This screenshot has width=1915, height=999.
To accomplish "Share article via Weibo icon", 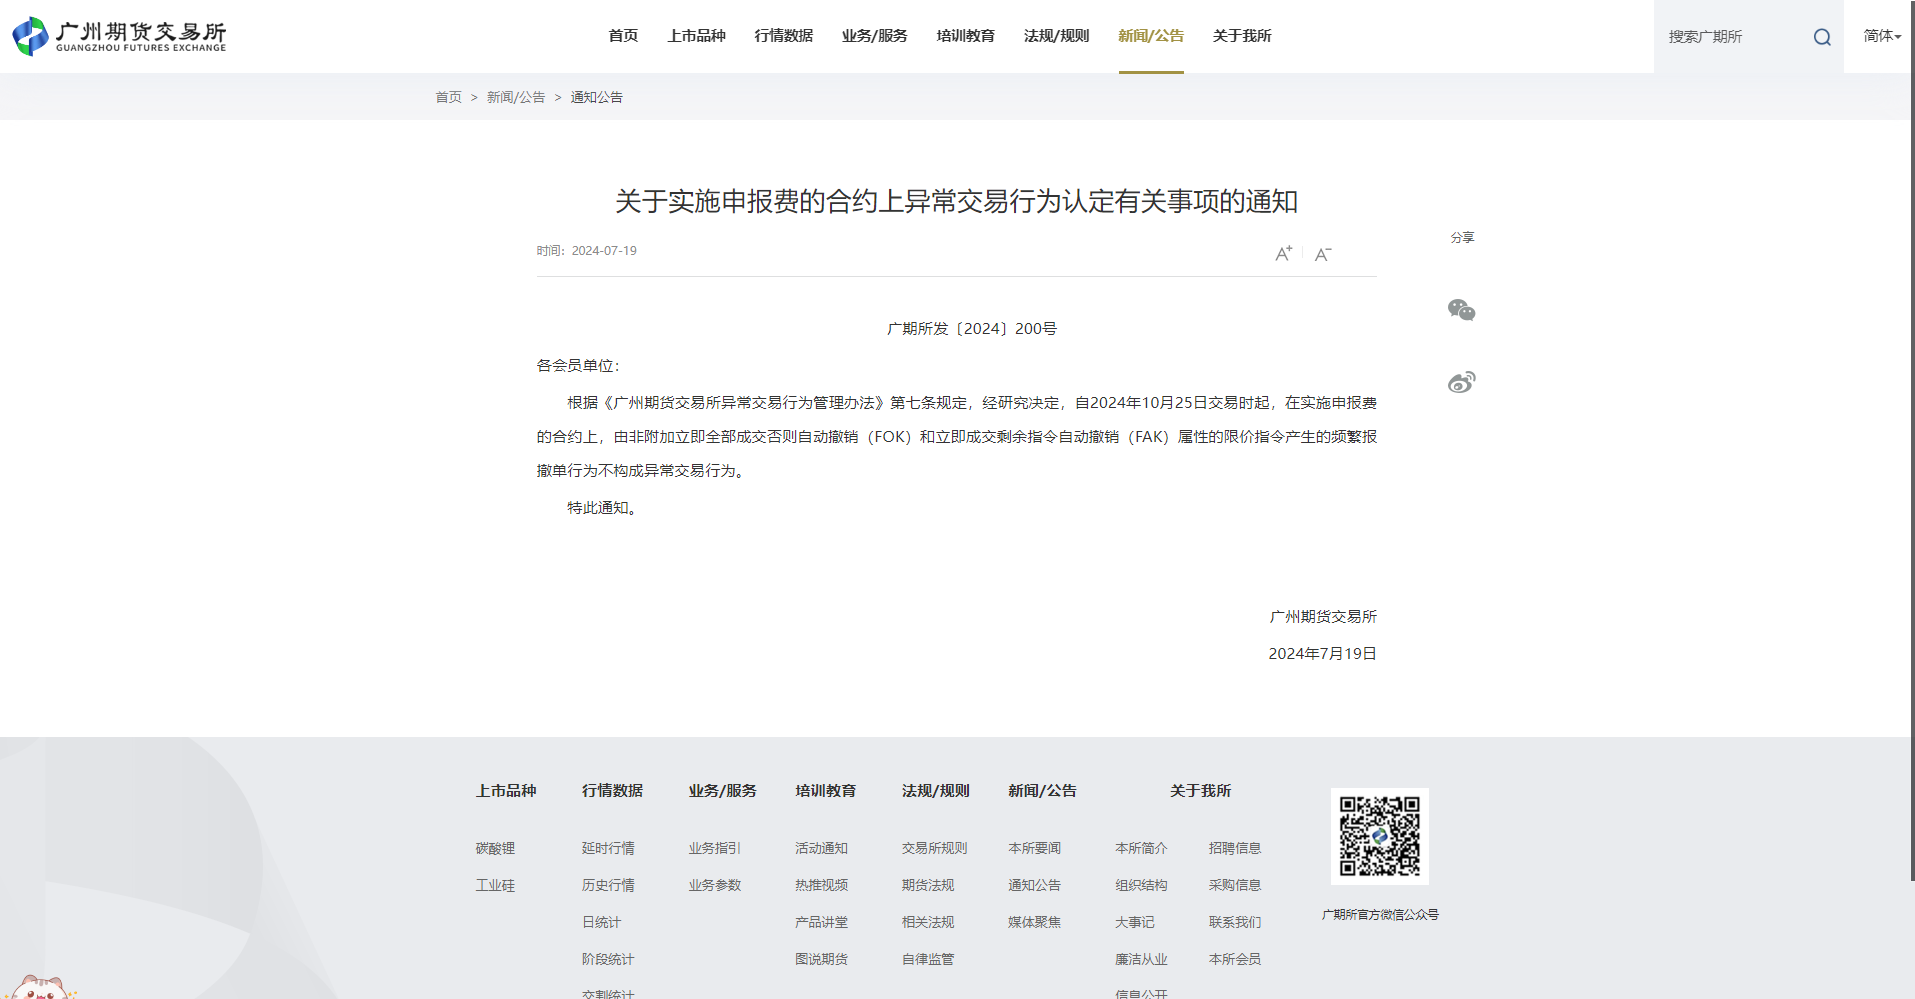I will (x=1462, y=382).
